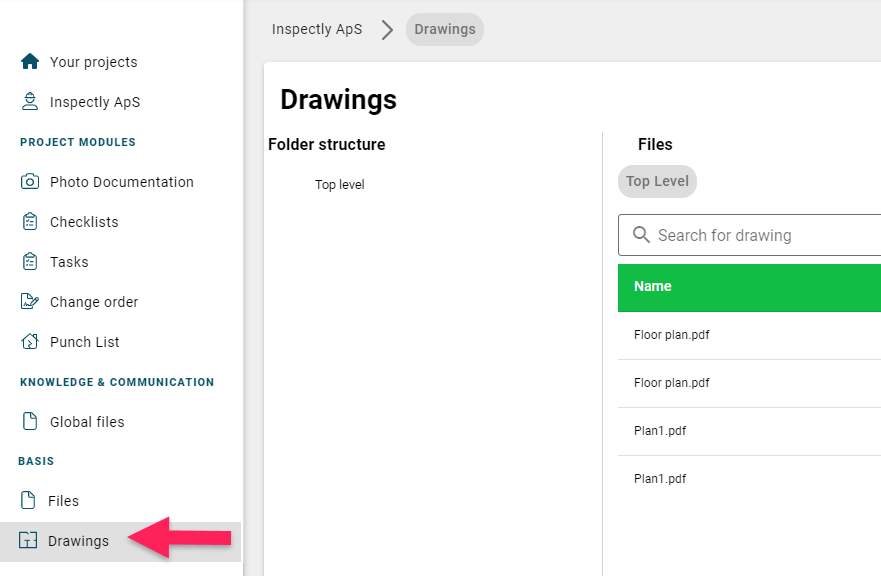
Task: Click the magnifier icon in drawing search
Action: click(641, 234)
